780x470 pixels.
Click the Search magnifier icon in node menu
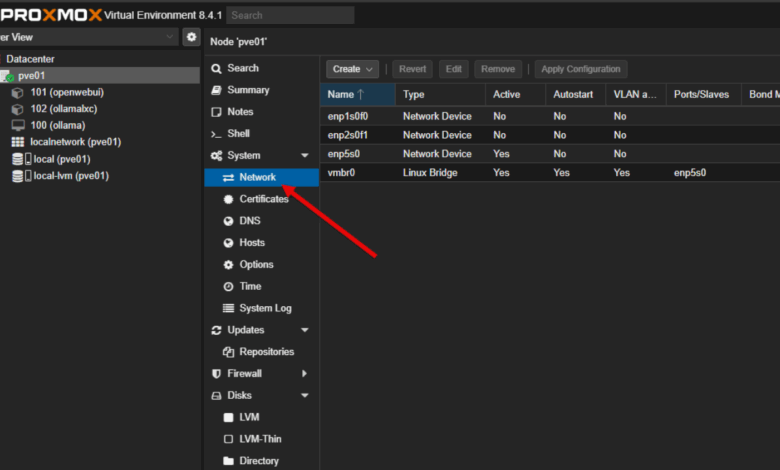click(x=216, y=68)
